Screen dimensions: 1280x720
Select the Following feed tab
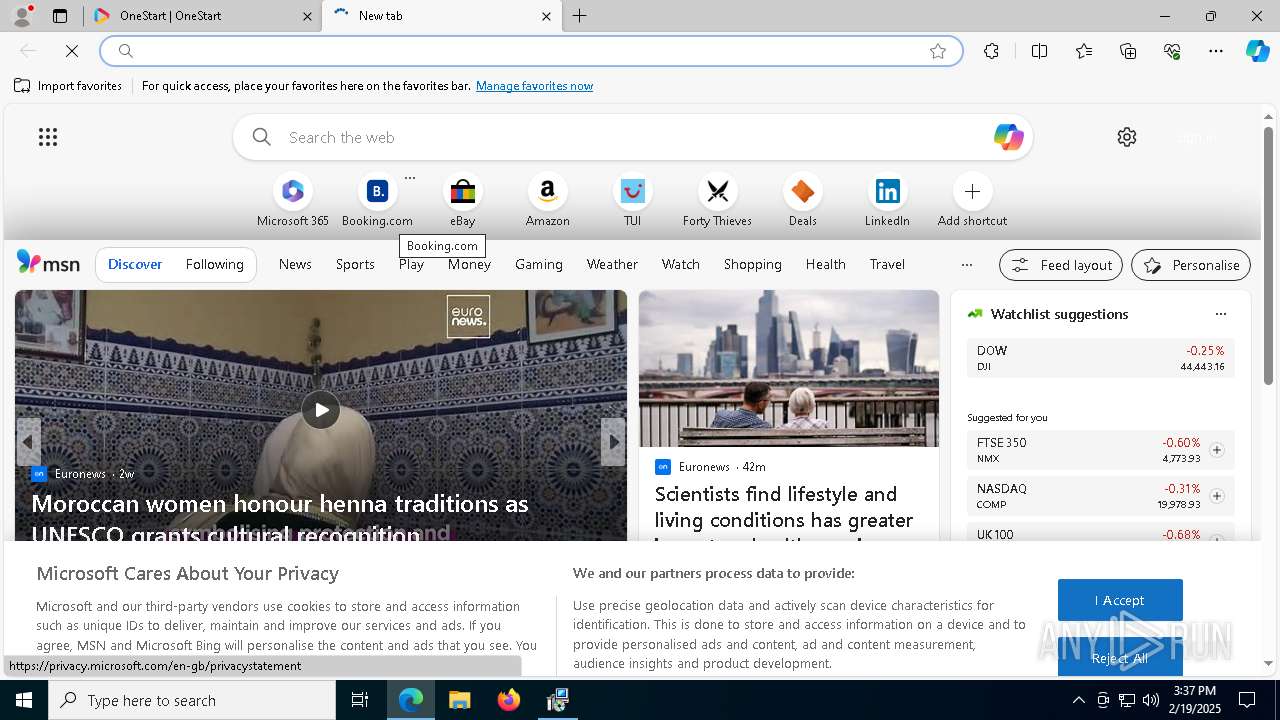coord(214,264)
